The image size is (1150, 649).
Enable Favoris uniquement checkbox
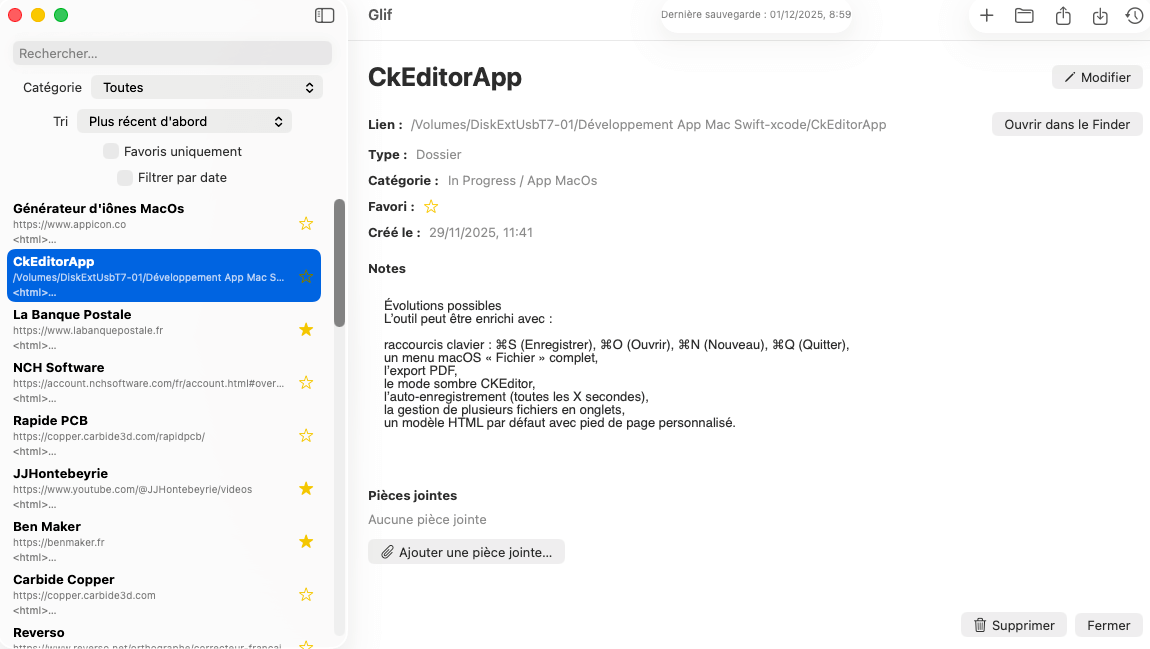point(111,152)
